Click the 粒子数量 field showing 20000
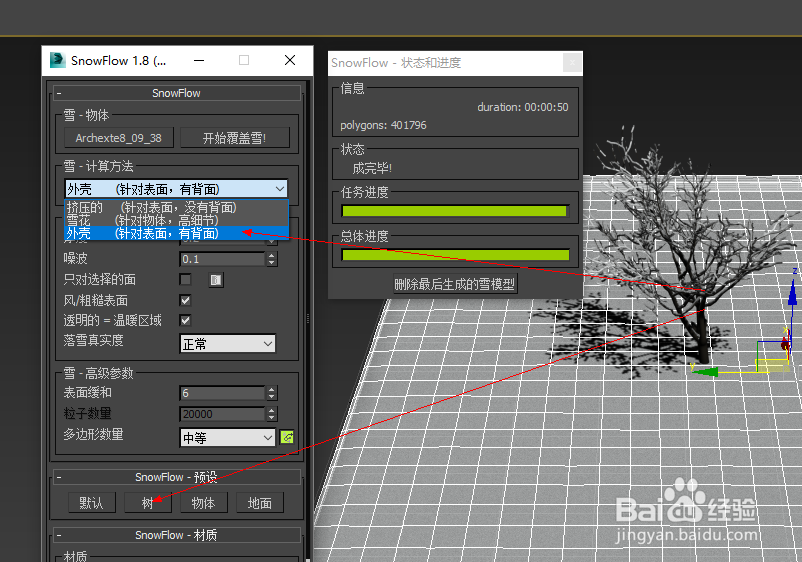The height and width of the screenshot is (562, 802). [x=222, y=414]
